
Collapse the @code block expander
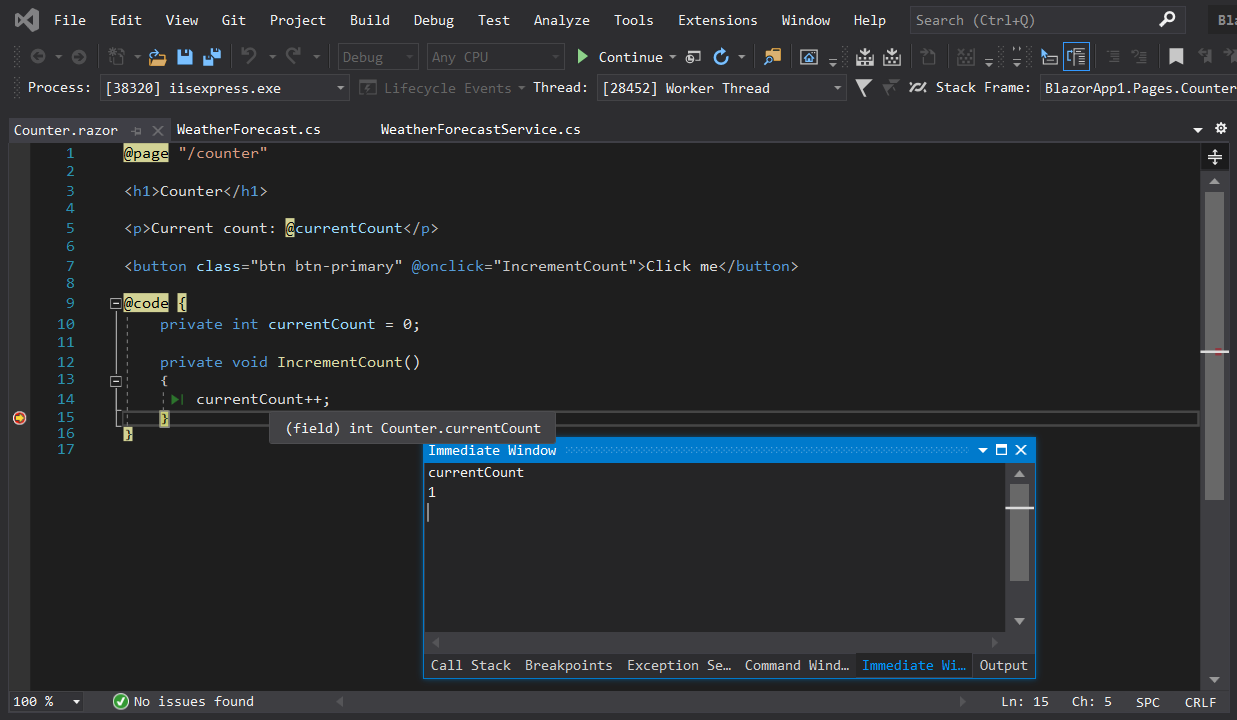click(116, 302)
